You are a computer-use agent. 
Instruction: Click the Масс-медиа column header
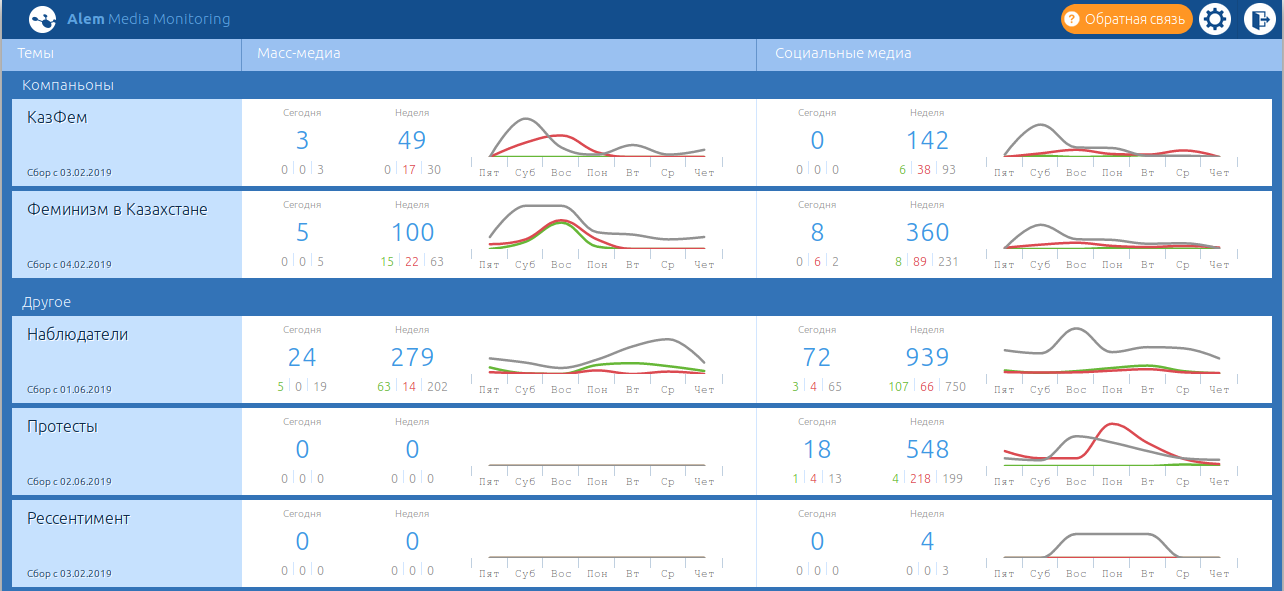(299, 54)
